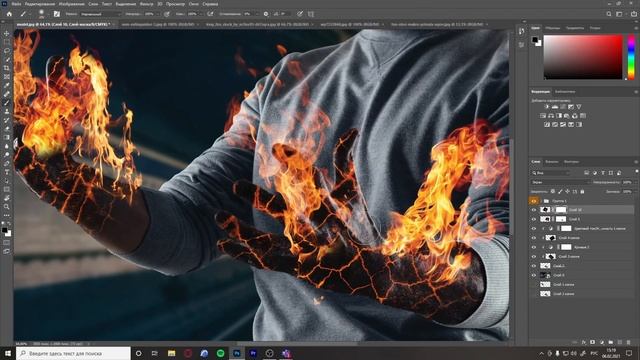Viewport: 640px width, 360px height.
Task: Select the Zoom tool in the toolbox
Action: point(7,207)
